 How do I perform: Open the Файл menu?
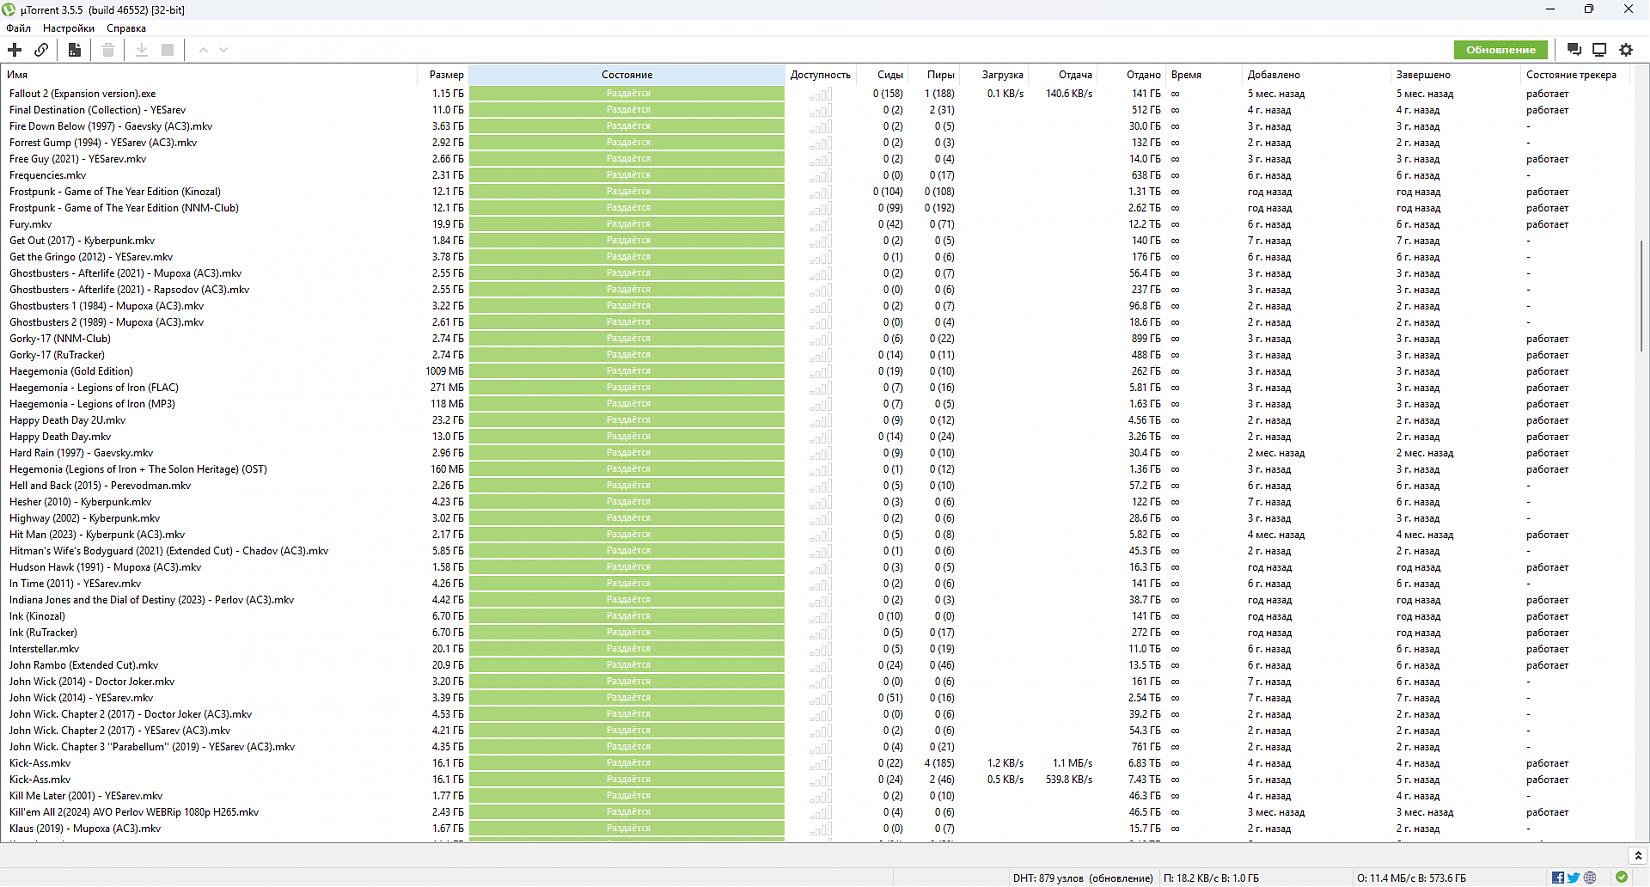pos(18,29)
